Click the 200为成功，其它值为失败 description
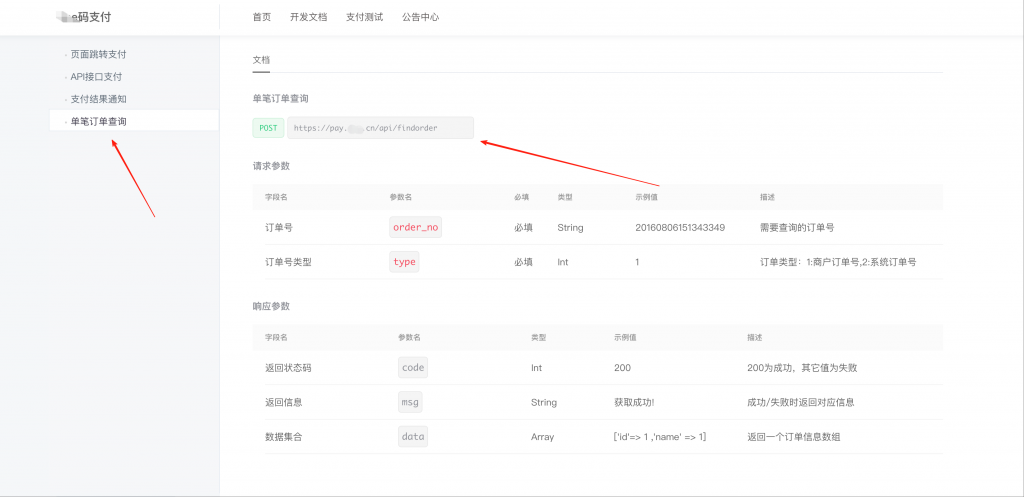Viewport: 1024px width, 497px height. point(802,368)
